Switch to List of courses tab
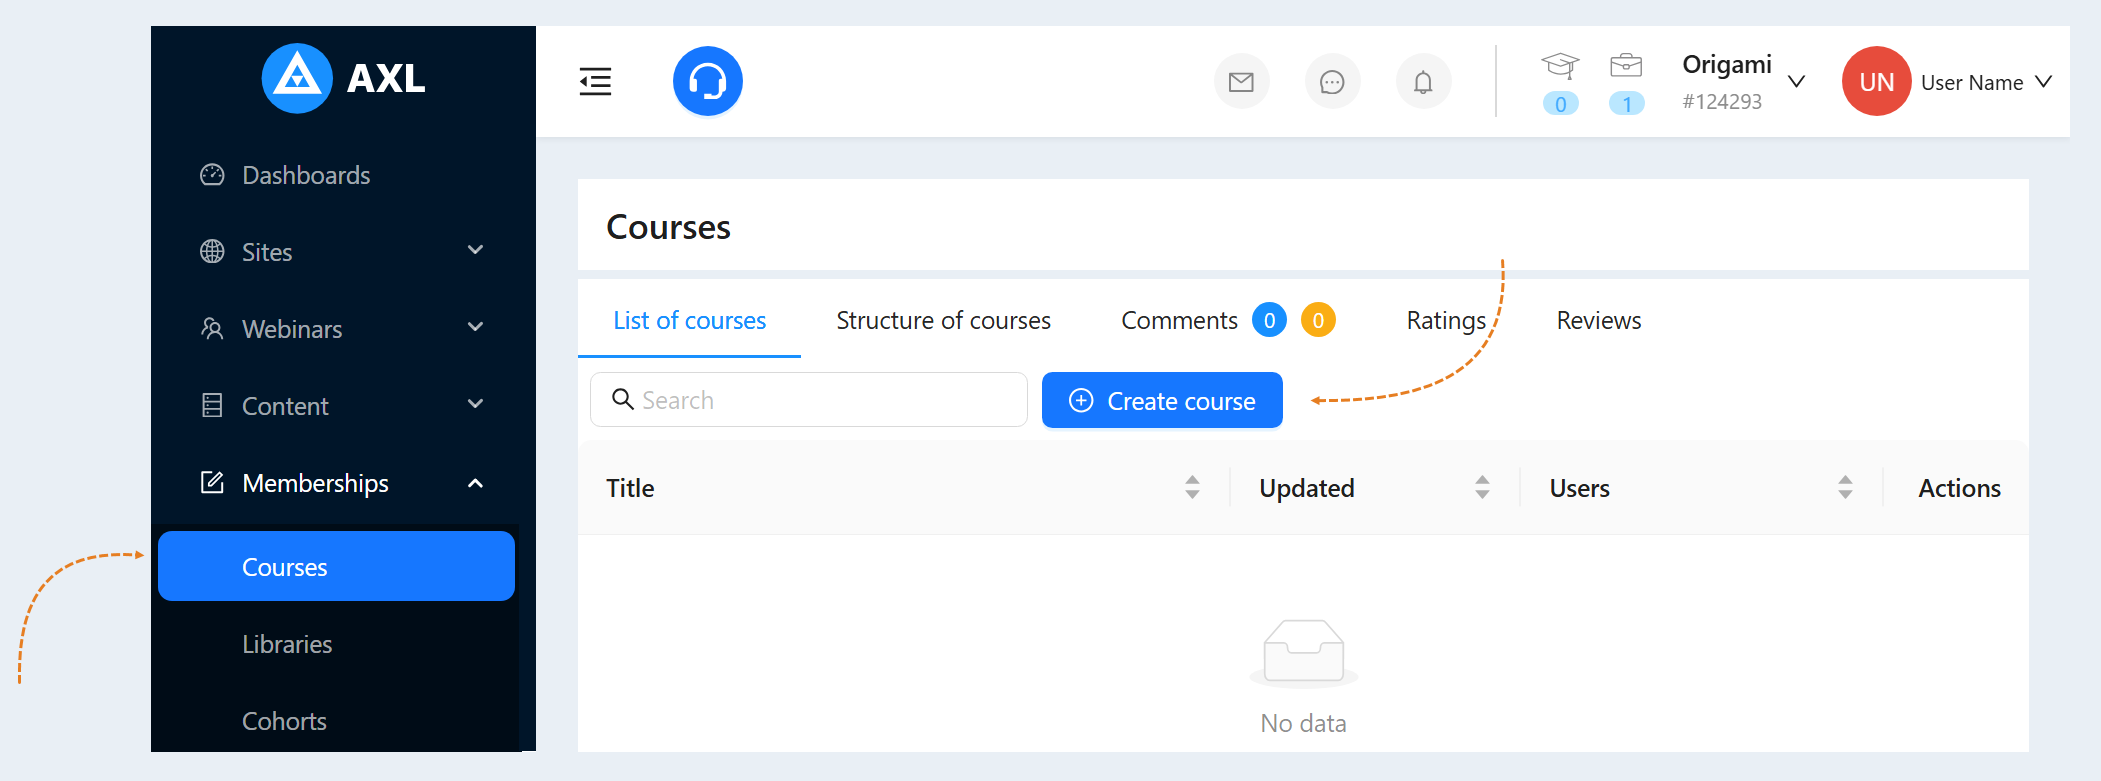Screen dimensions: 2101x781 pos(689,320)
